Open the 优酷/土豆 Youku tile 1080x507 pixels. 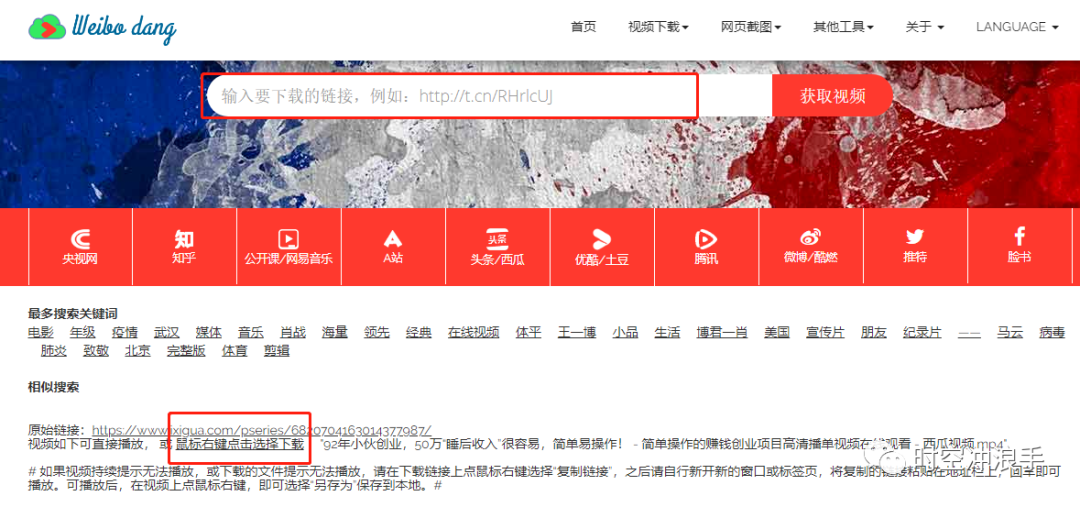602,247
